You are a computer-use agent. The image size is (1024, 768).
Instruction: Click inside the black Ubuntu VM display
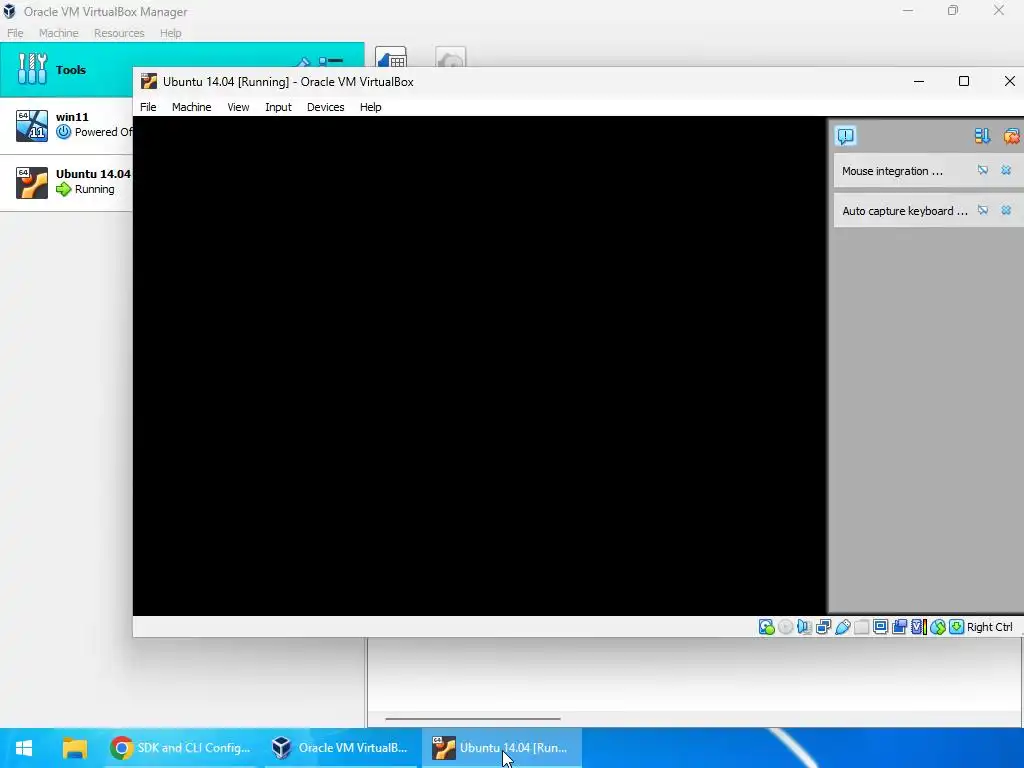pos(480,366)
